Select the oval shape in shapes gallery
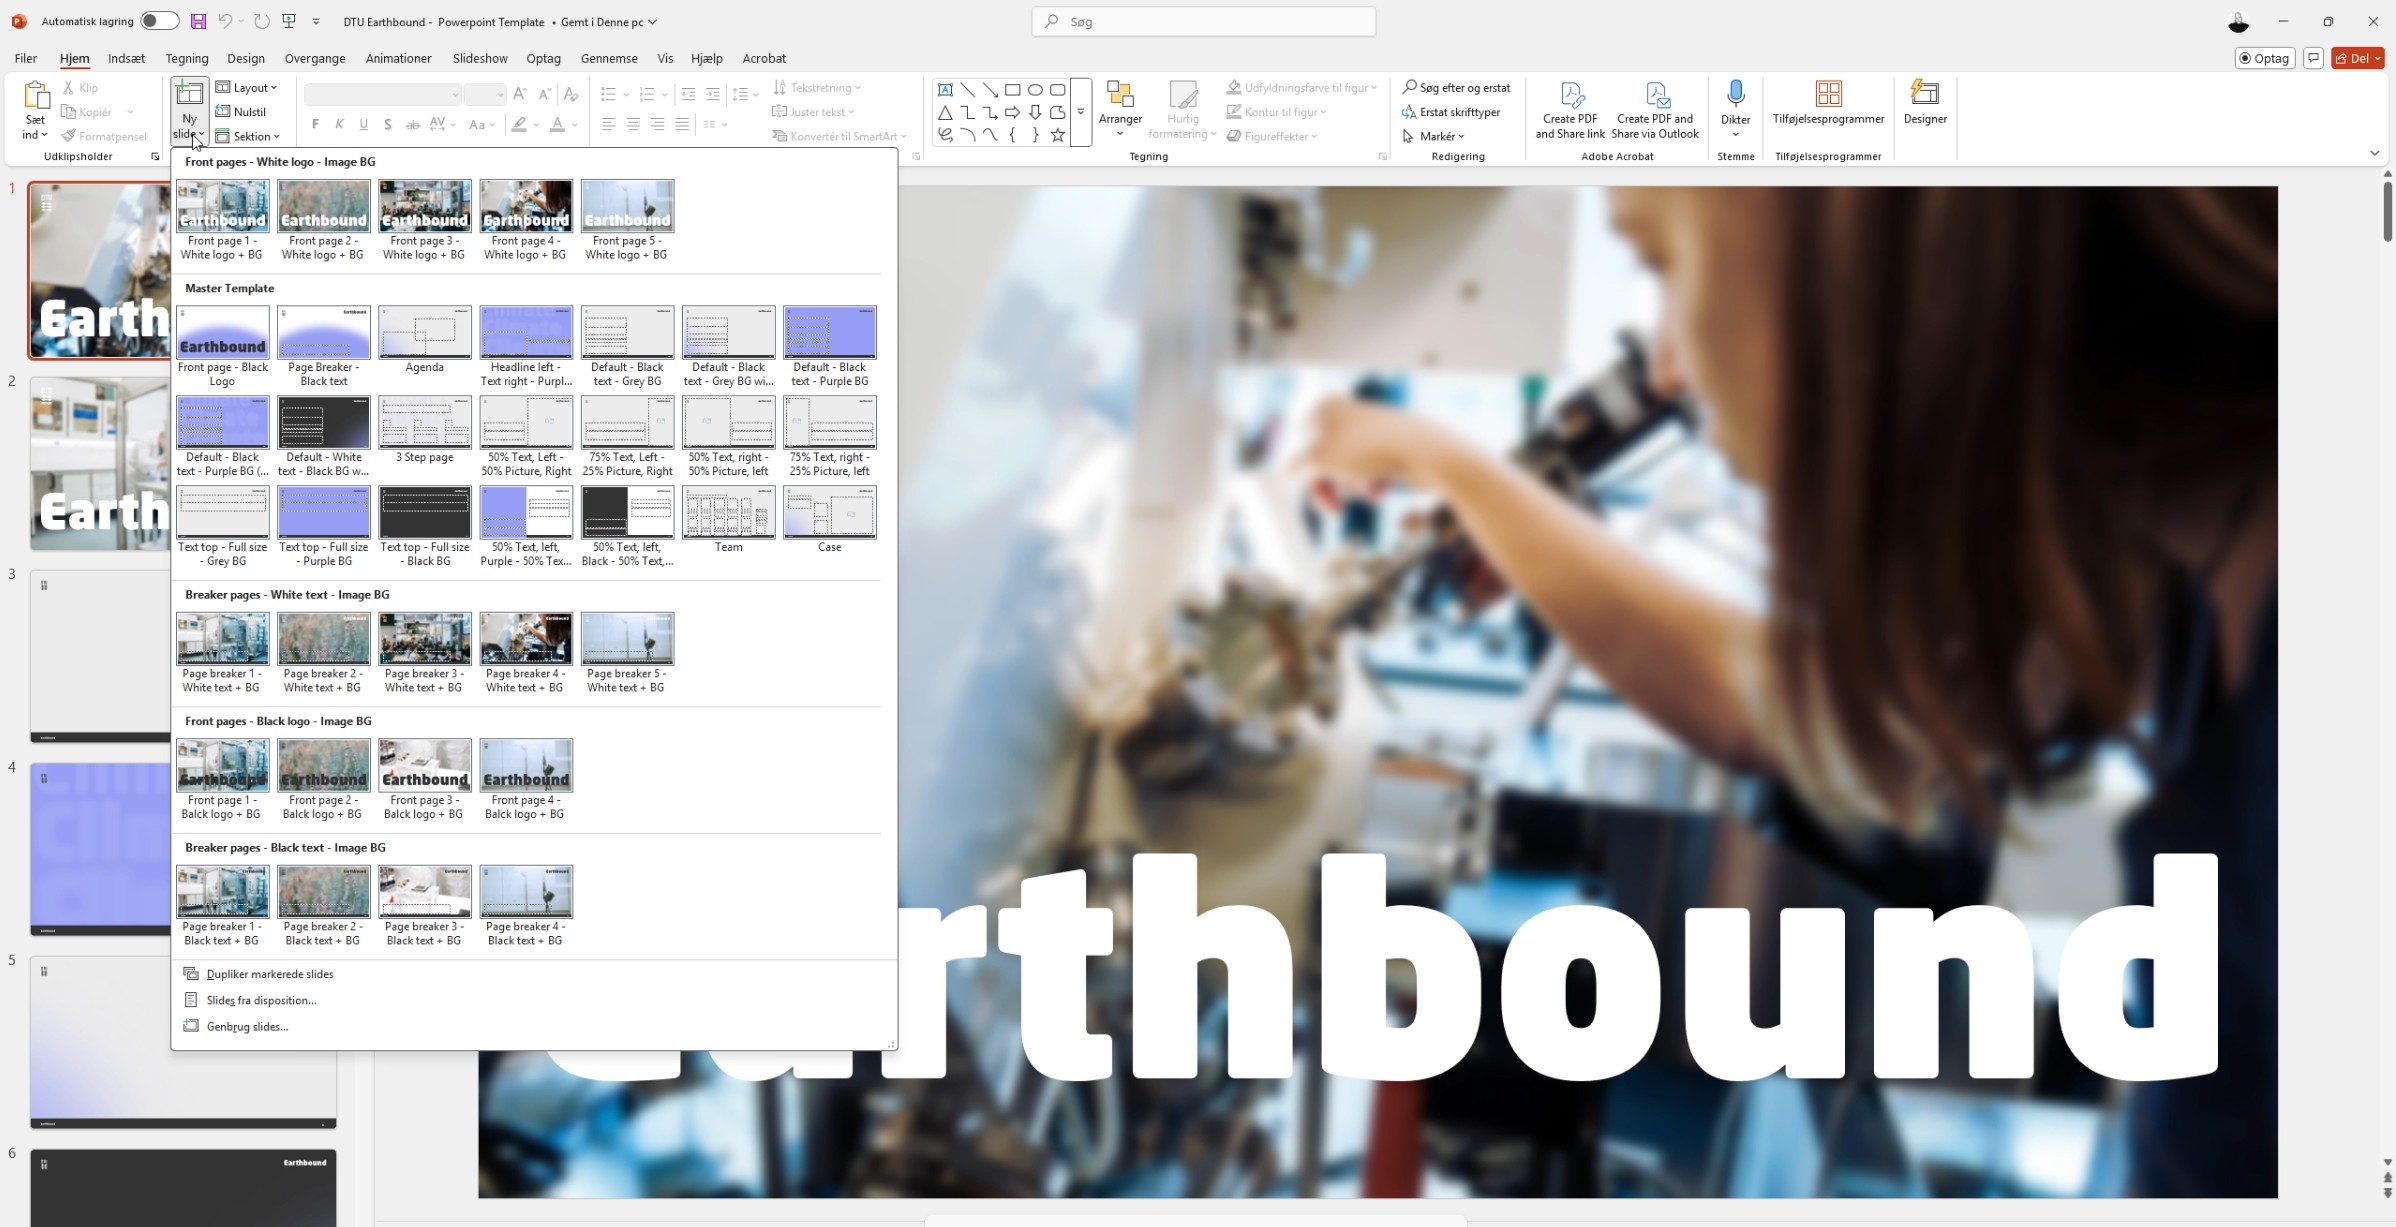The image size is (2396, 1227). pyautogui.click(x=1035, y=89)
